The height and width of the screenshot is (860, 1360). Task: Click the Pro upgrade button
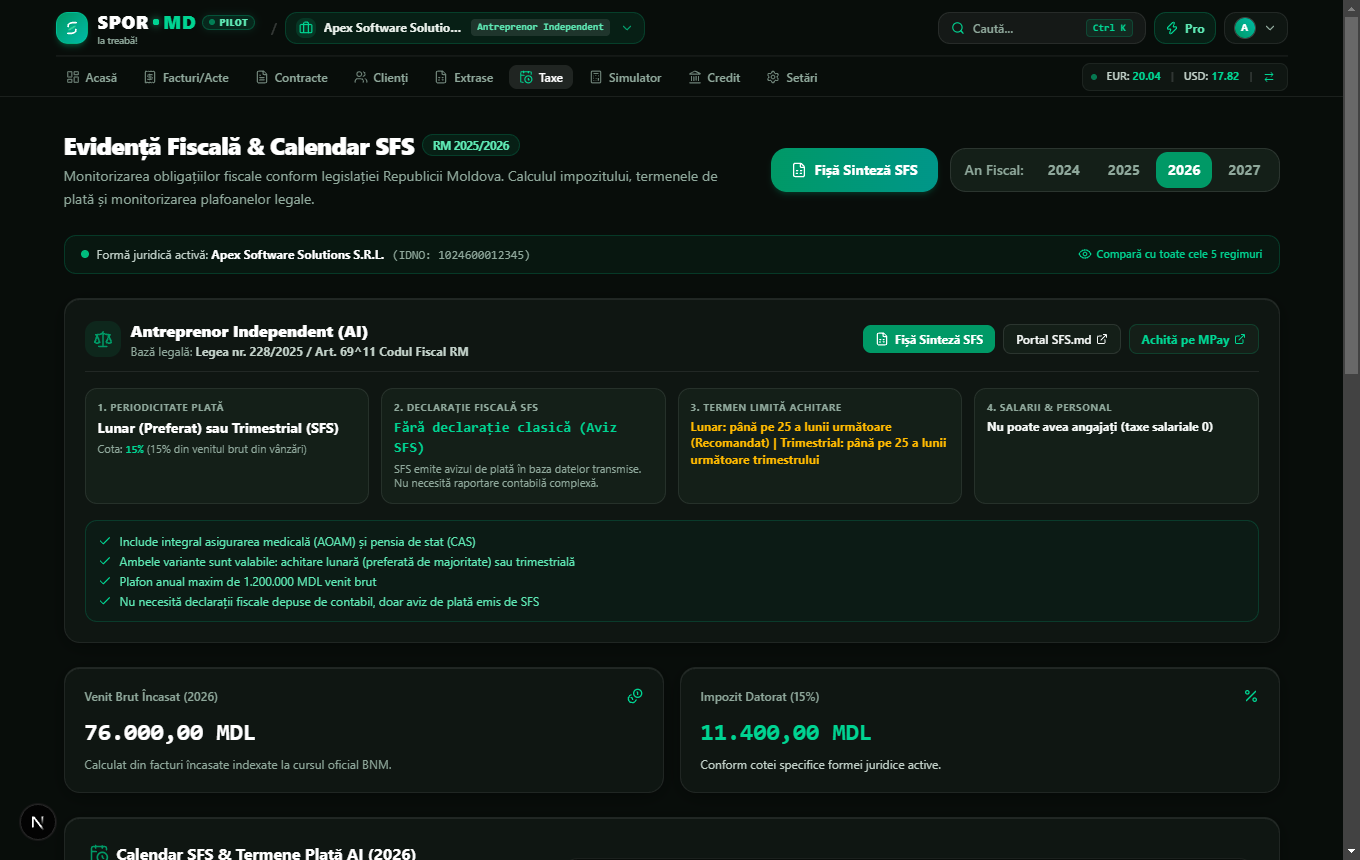point(1185,28)
